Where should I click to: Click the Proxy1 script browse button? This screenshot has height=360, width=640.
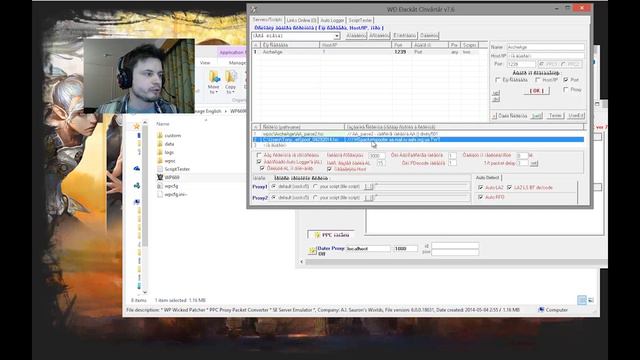pos(369,187)
